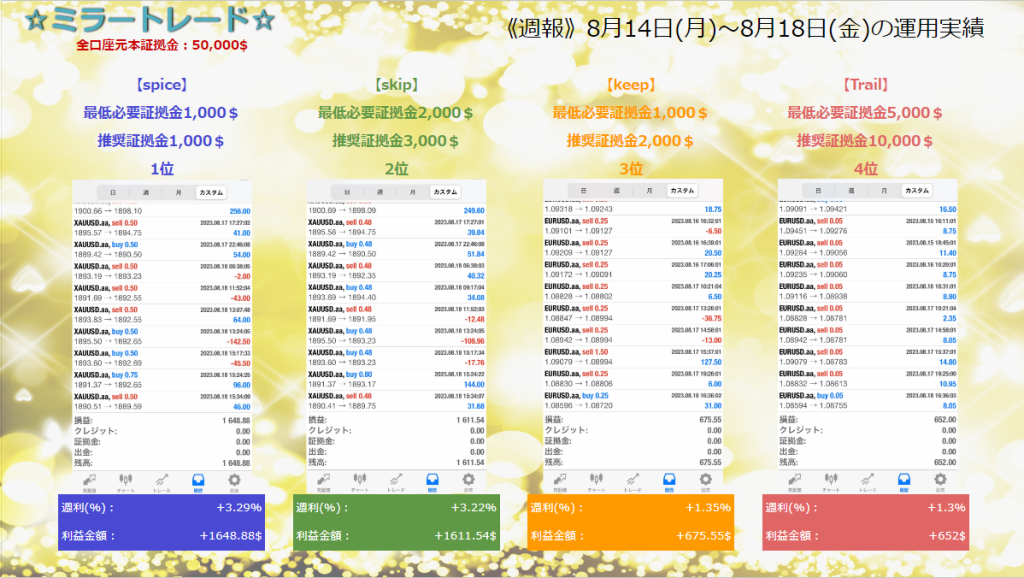
Task: Tap the trade icon in skip panel
Action: [x=397, y=481]
